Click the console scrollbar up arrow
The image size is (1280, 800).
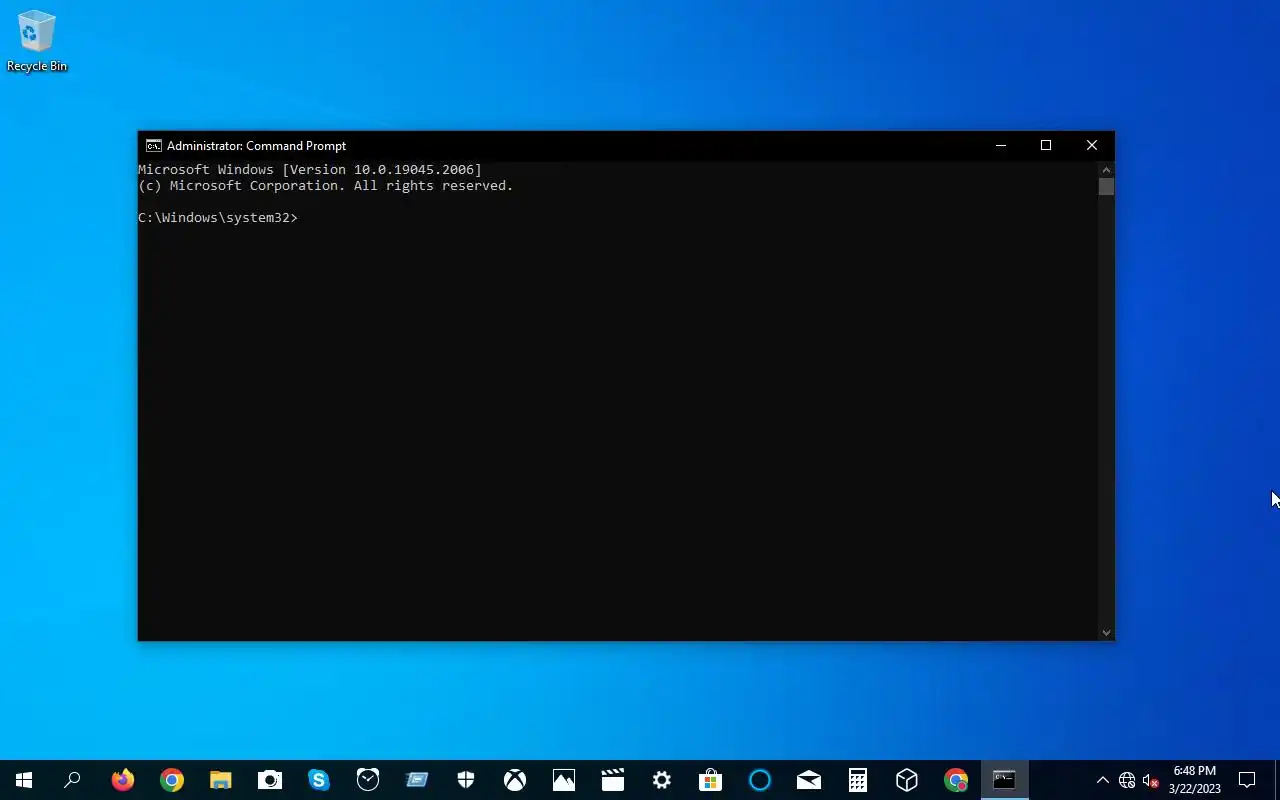pyautogui.click(x=1106, y=169)
